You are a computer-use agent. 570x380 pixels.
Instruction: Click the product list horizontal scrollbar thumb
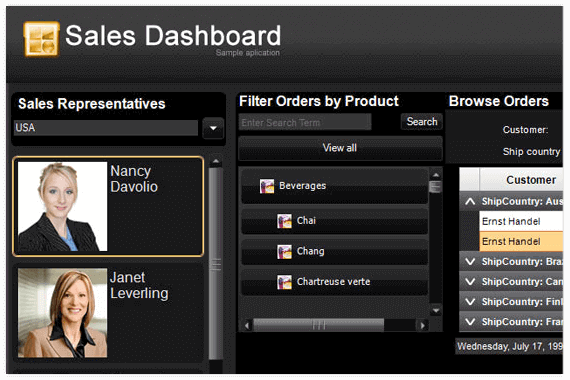pyautogui.click(x=318, y=325)
